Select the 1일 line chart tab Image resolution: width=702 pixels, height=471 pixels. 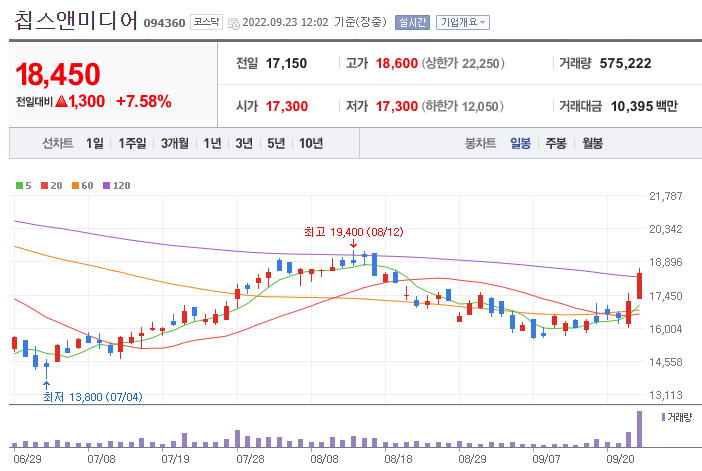(95, 143)
